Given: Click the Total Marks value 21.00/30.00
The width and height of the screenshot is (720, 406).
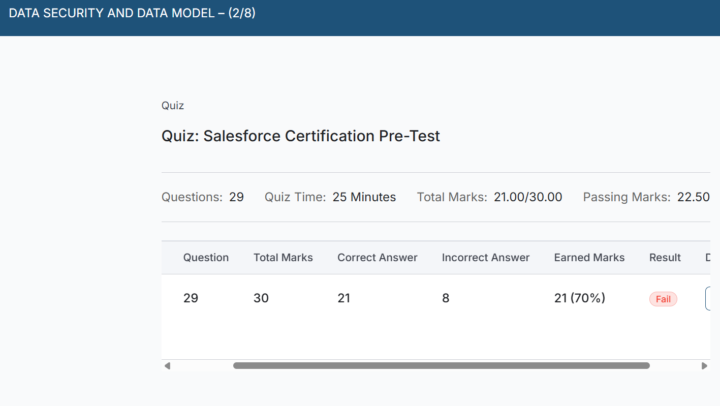Looking at the screenshot, I should pyautogui.click(x=528, y=197).
